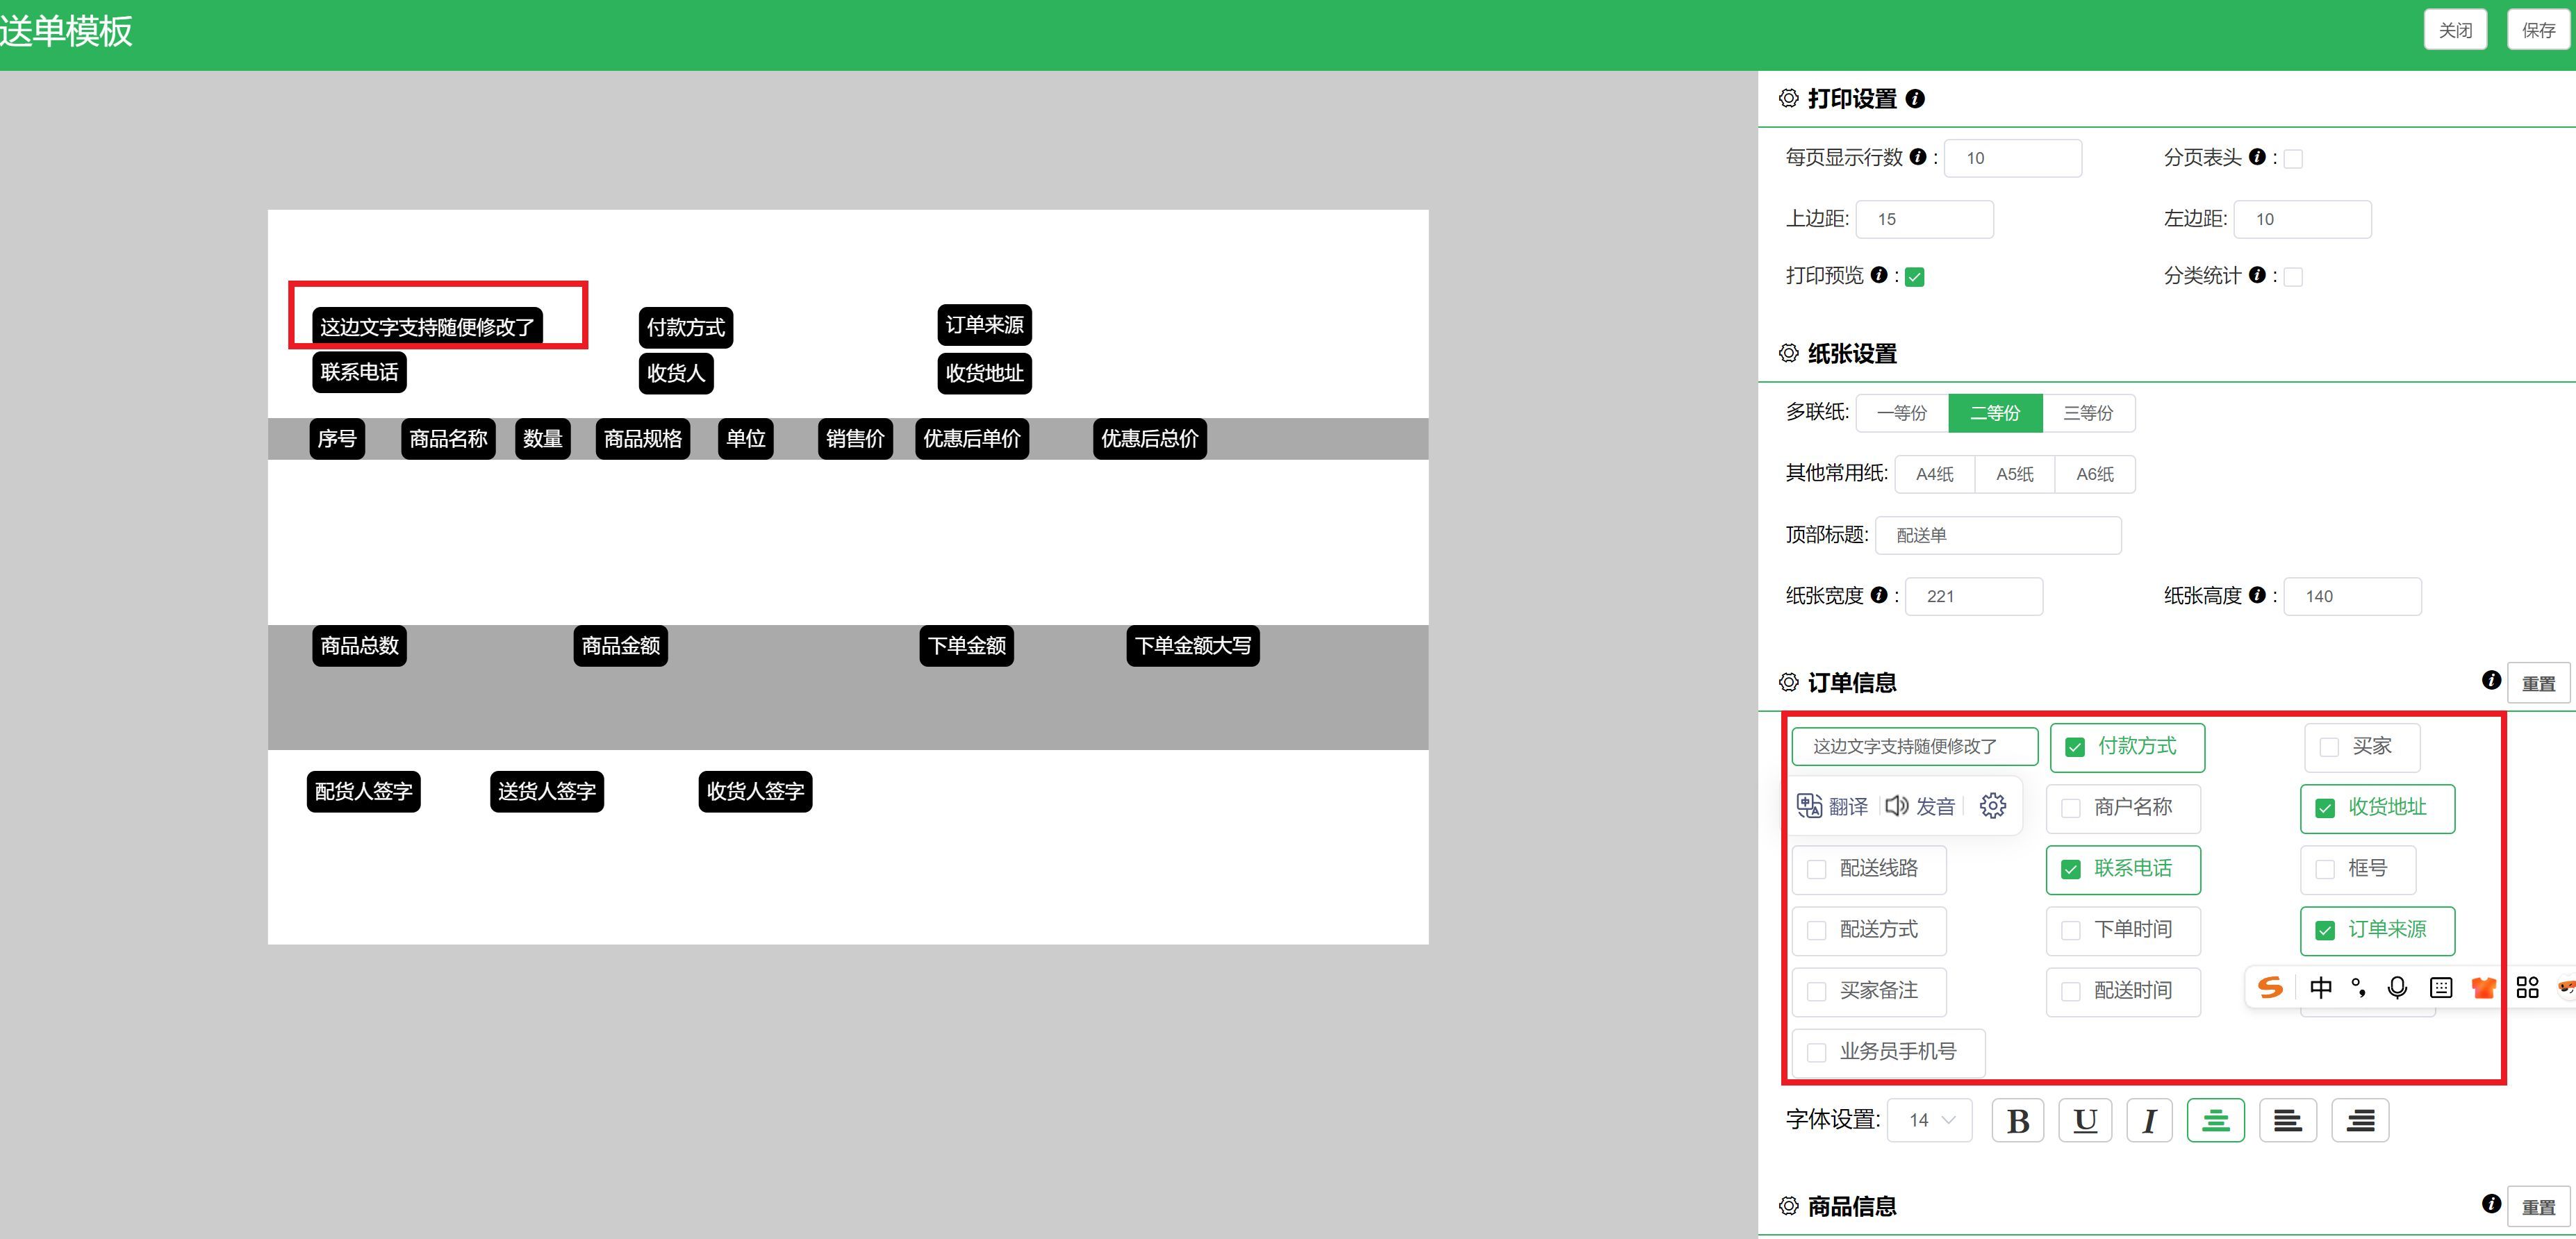The image size is (2576, 1239).
Task: Select 下单金额大写 tag on template canvas
Action: (x=1192, y=646)
